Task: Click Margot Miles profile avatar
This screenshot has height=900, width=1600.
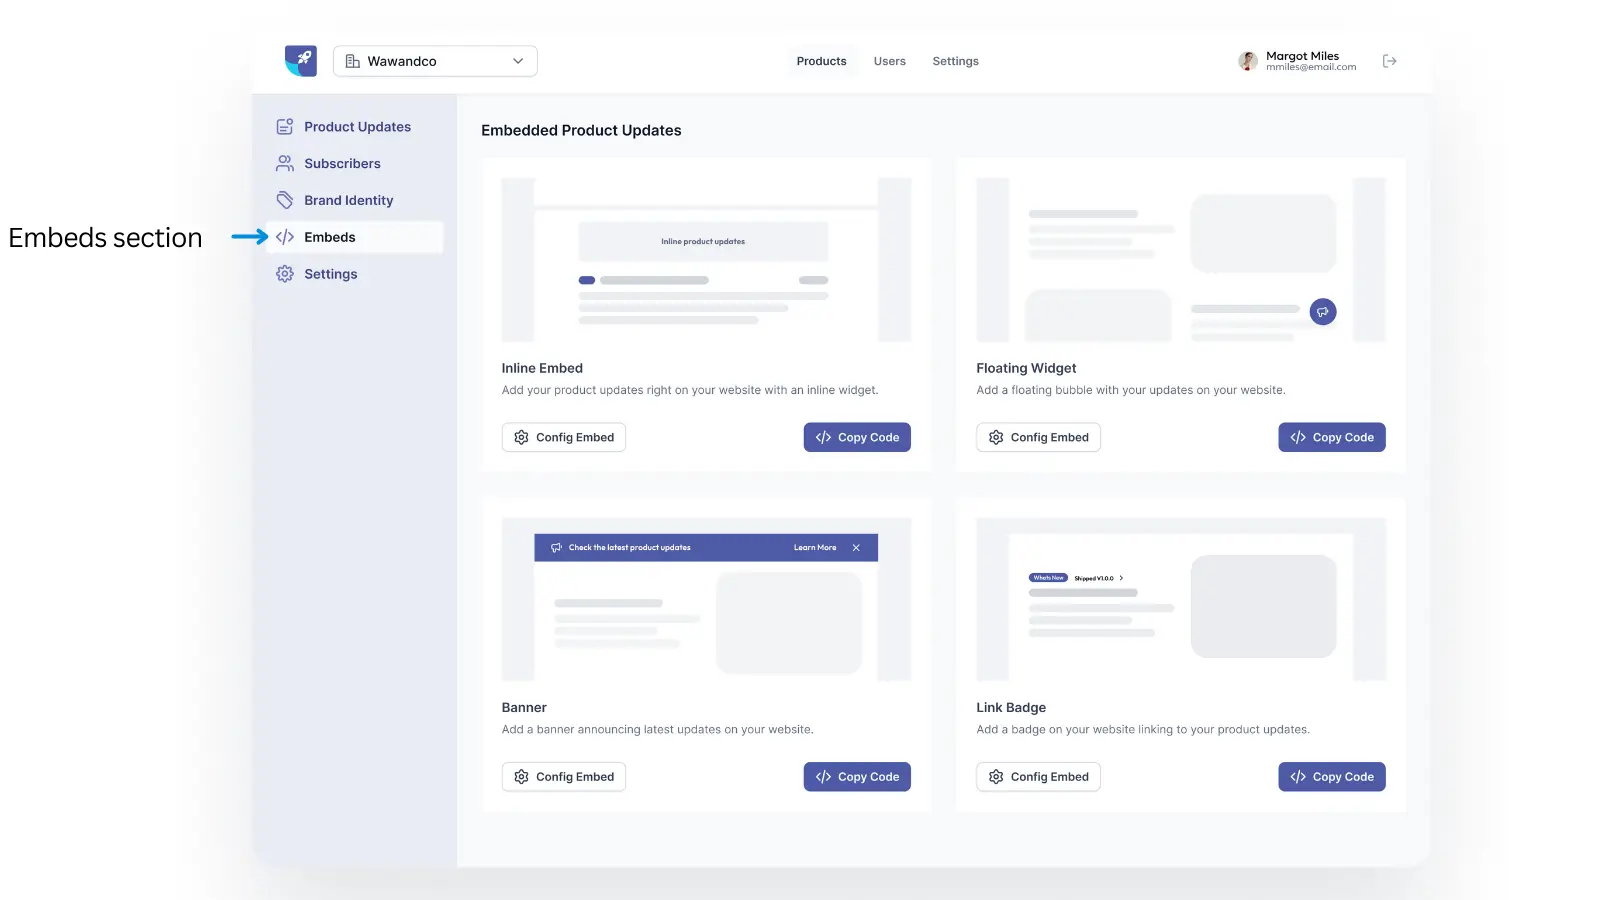Action: pyautogui.click(x=1248, y=61)
